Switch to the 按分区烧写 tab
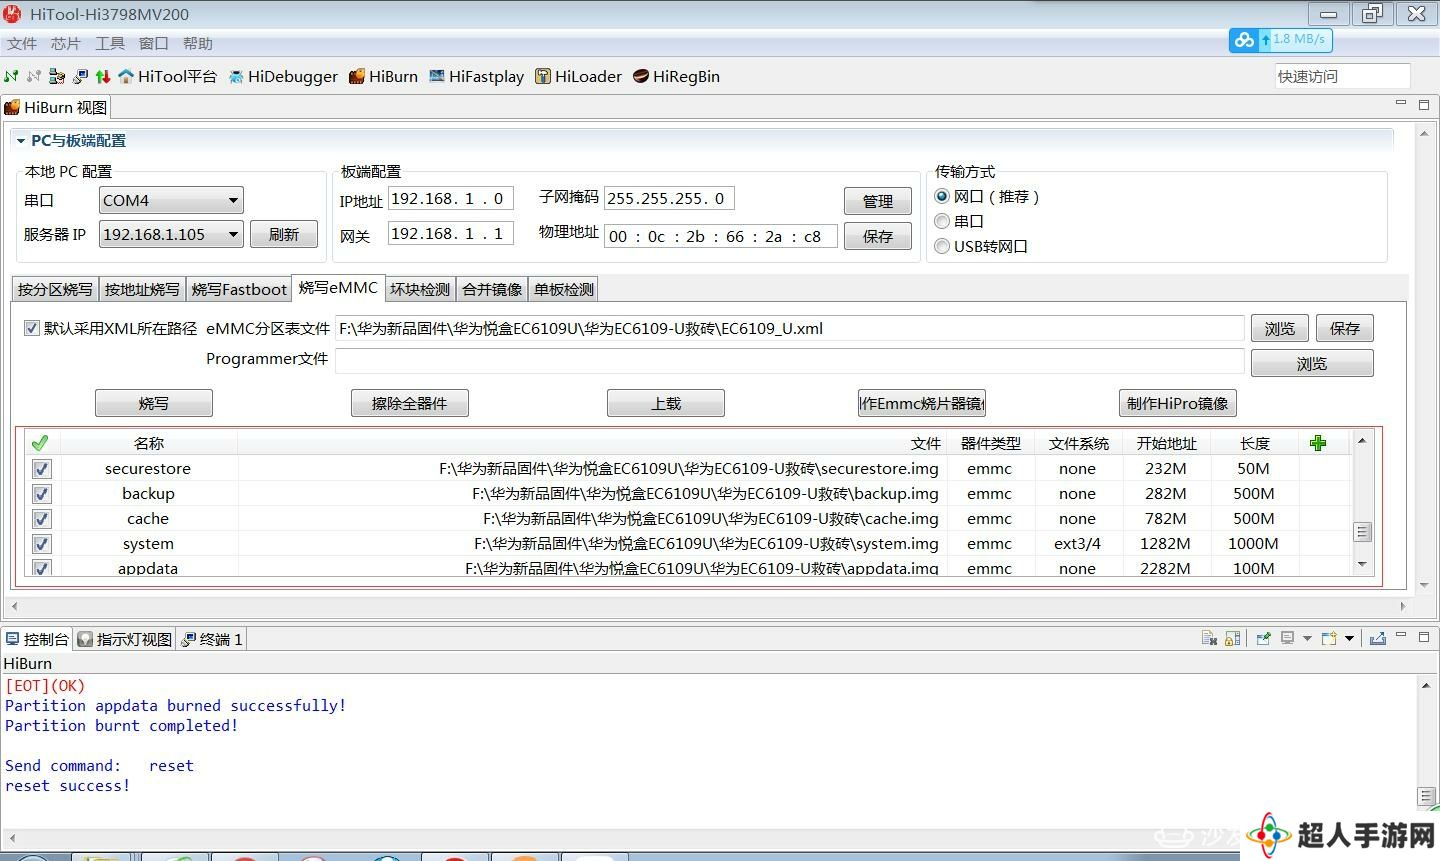 [55, 289]
